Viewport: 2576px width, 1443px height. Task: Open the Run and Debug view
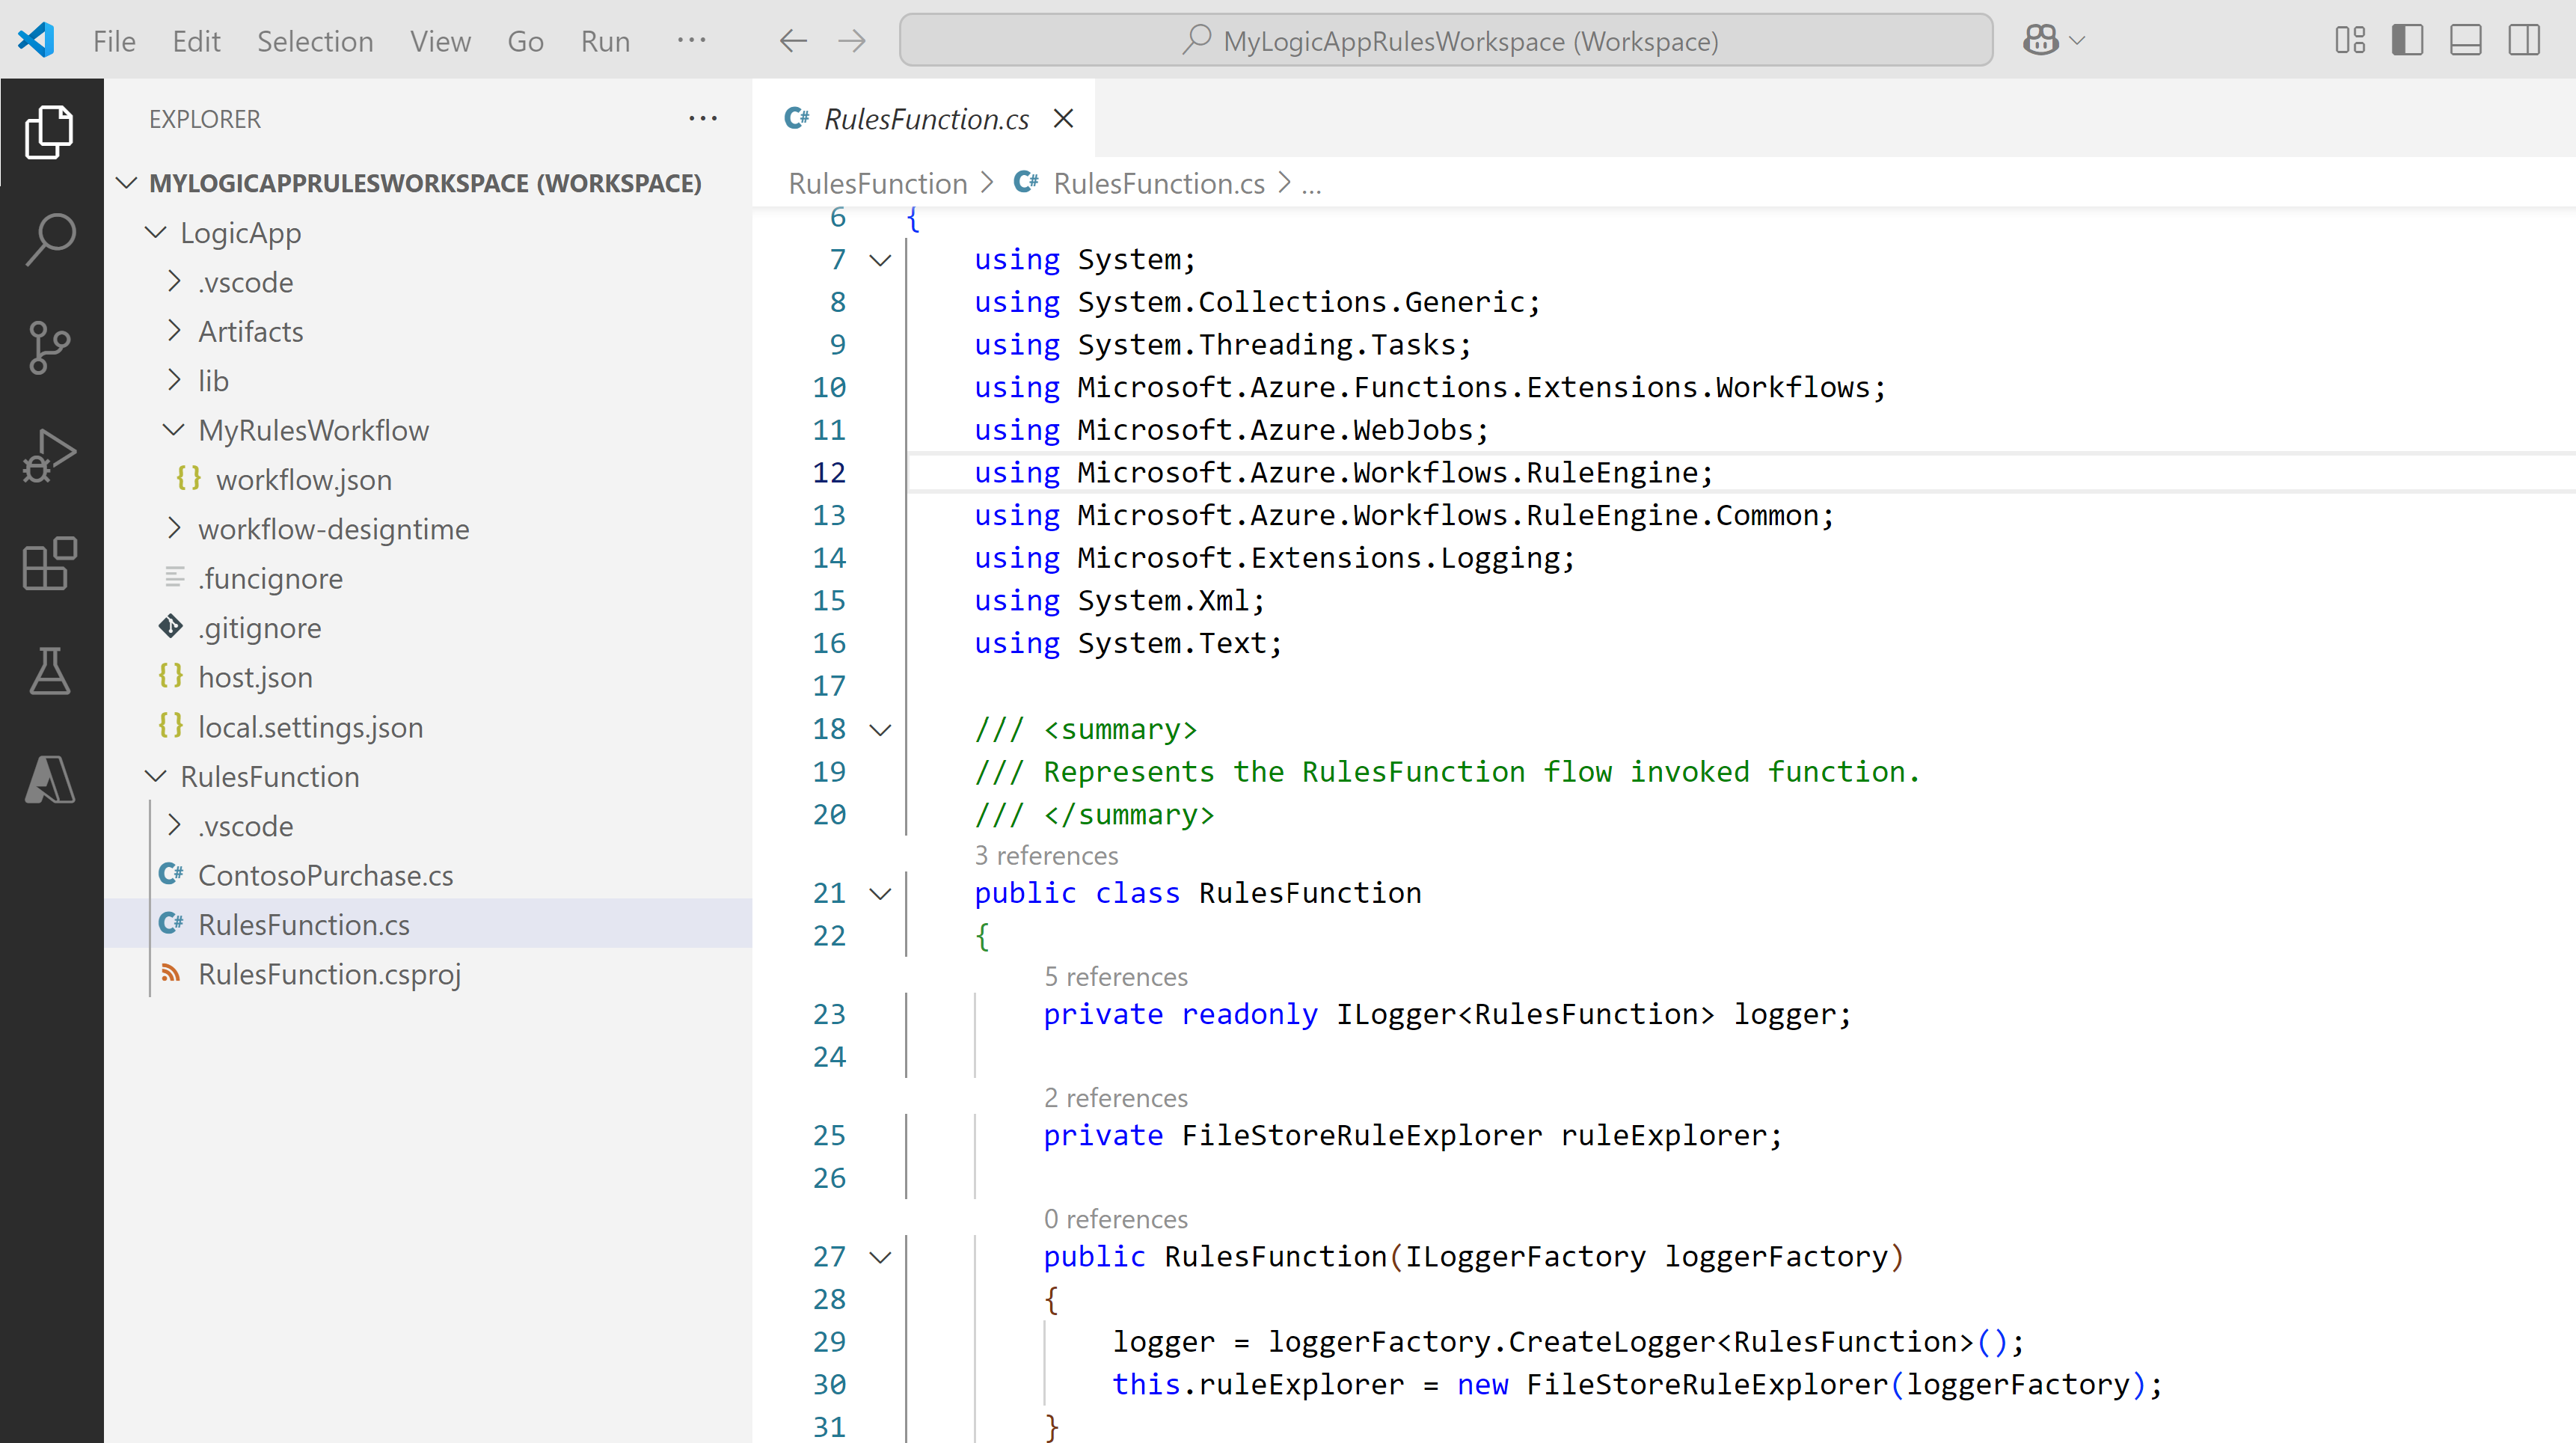click(49, 455)
